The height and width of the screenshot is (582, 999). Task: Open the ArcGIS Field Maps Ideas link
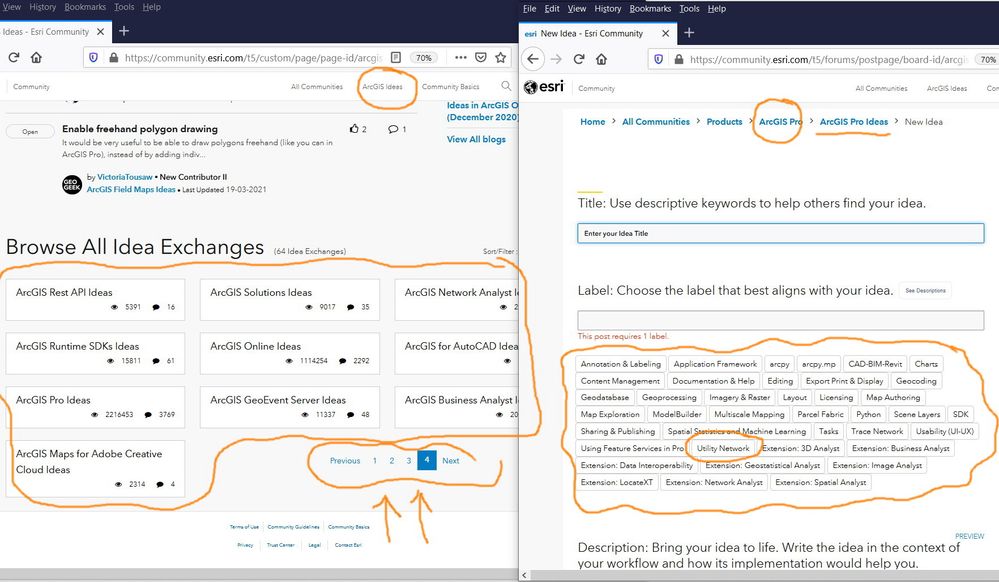(131, 189)
